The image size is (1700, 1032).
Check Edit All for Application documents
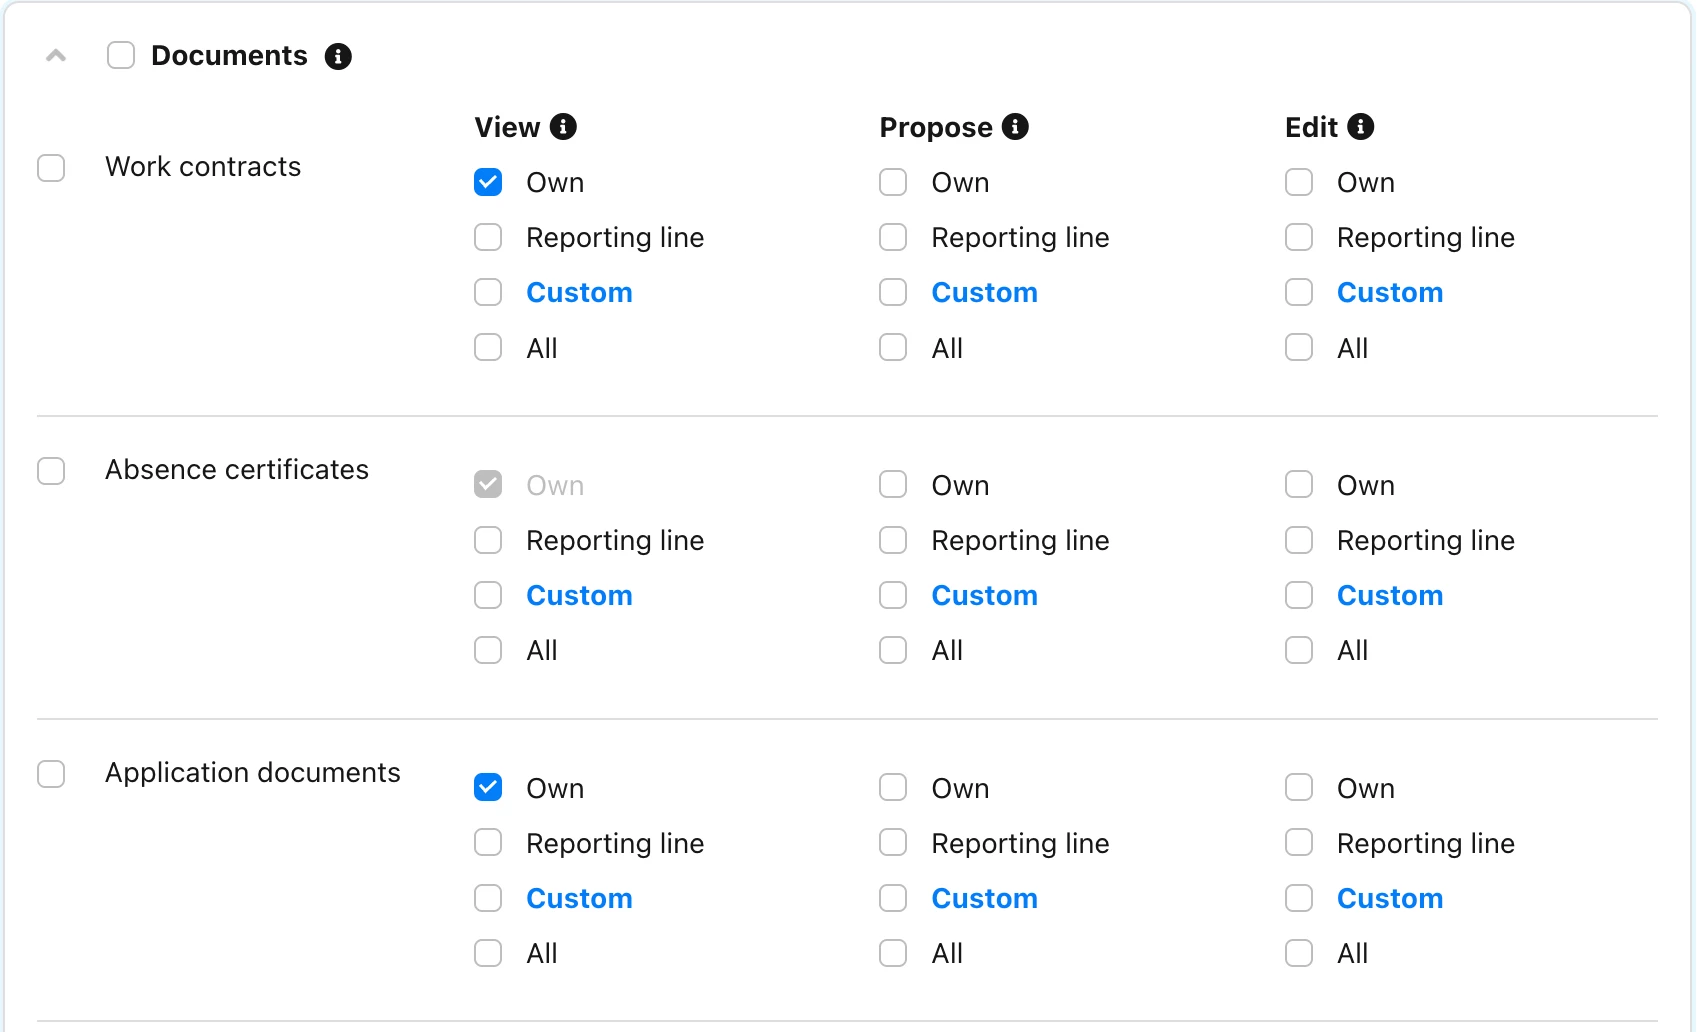1299,953
